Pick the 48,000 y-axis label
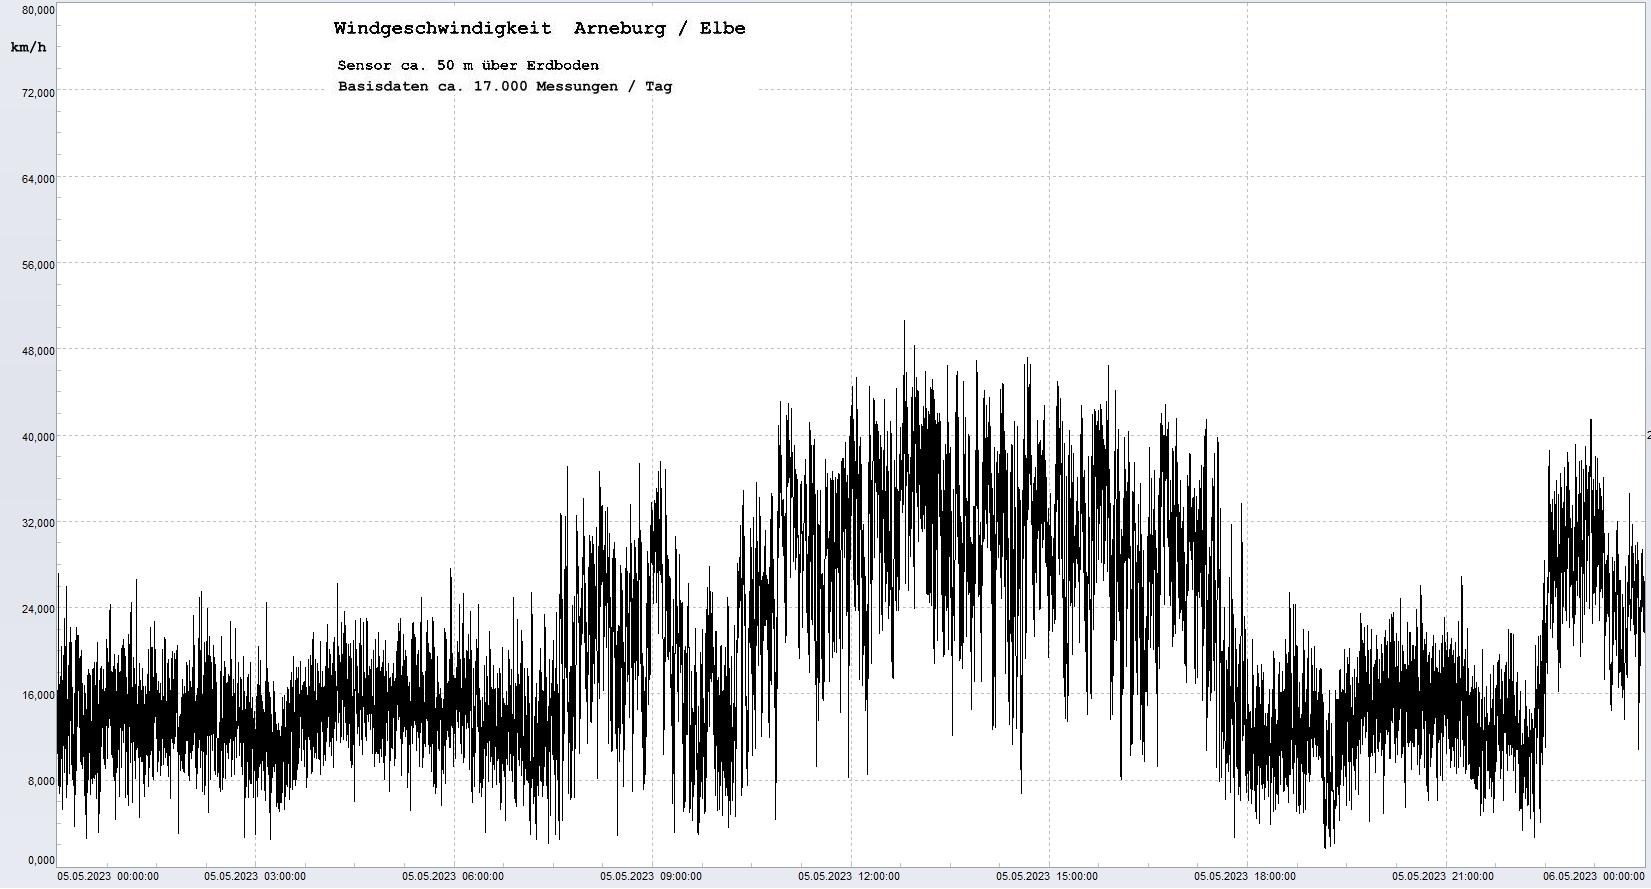Screen dimensions: 1651x889 click(38, 351)
